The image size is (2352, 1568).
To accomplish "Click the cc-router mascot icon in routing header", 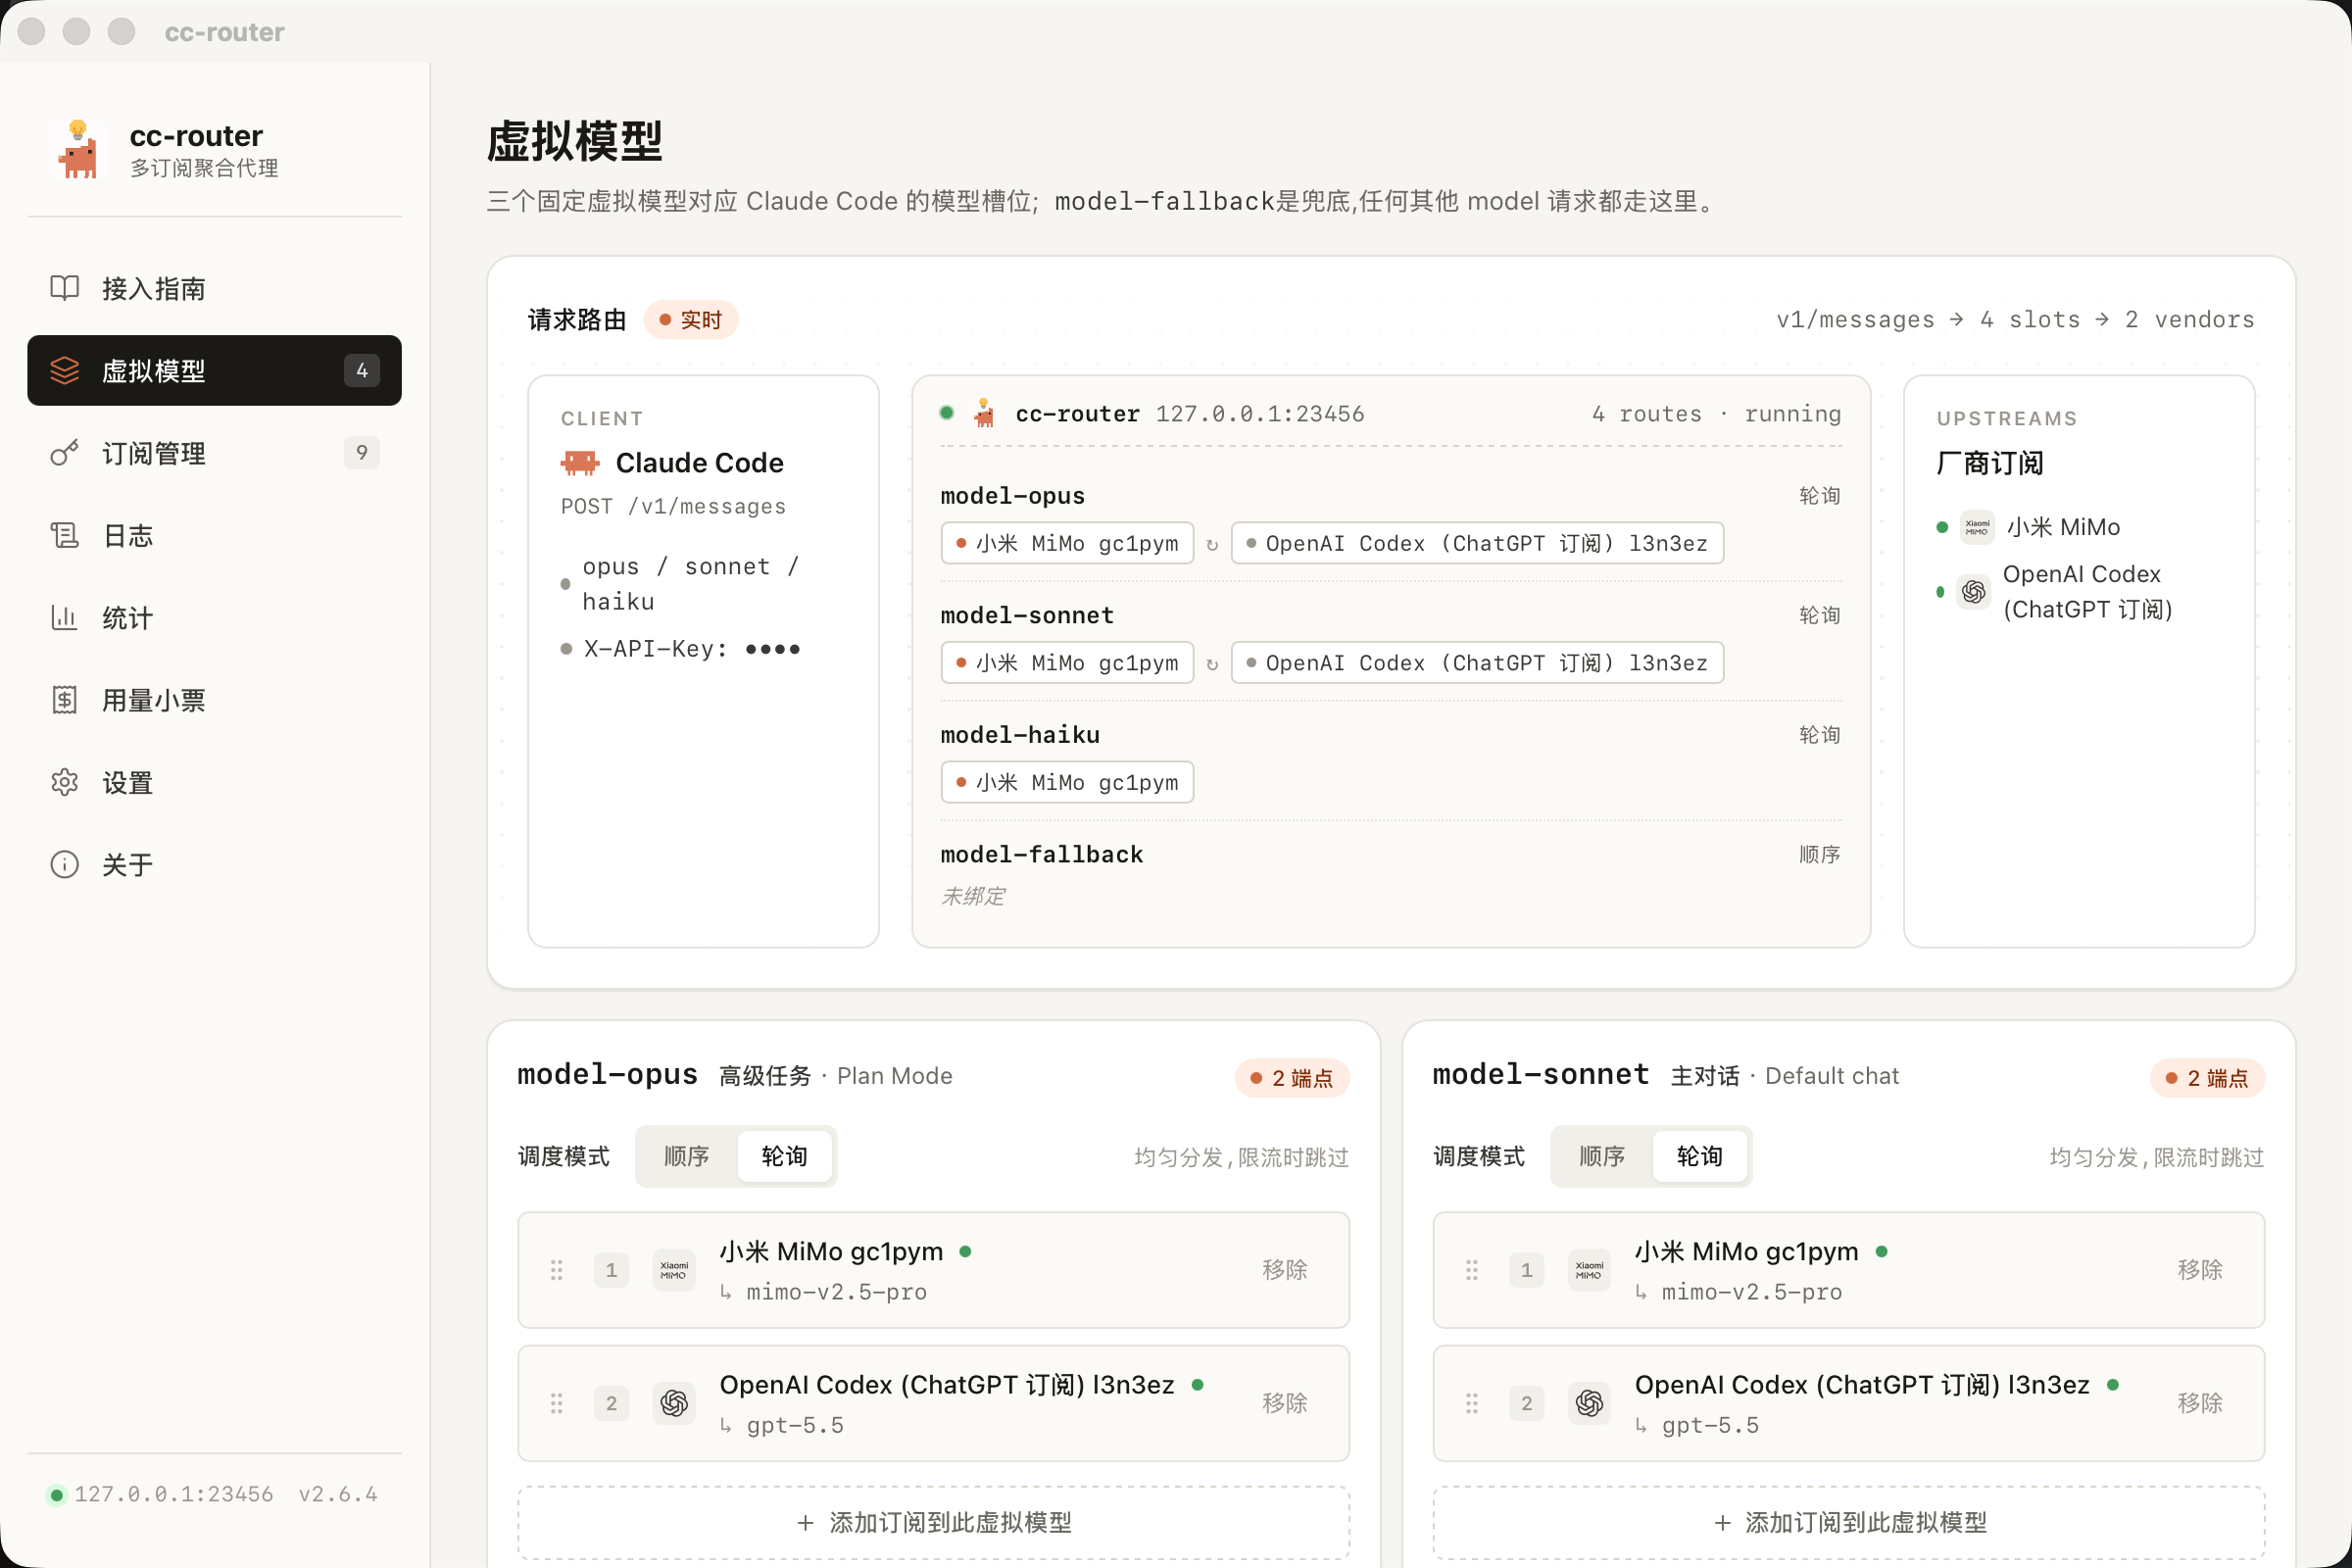I will pyautogui.click(x=984, y=413).
